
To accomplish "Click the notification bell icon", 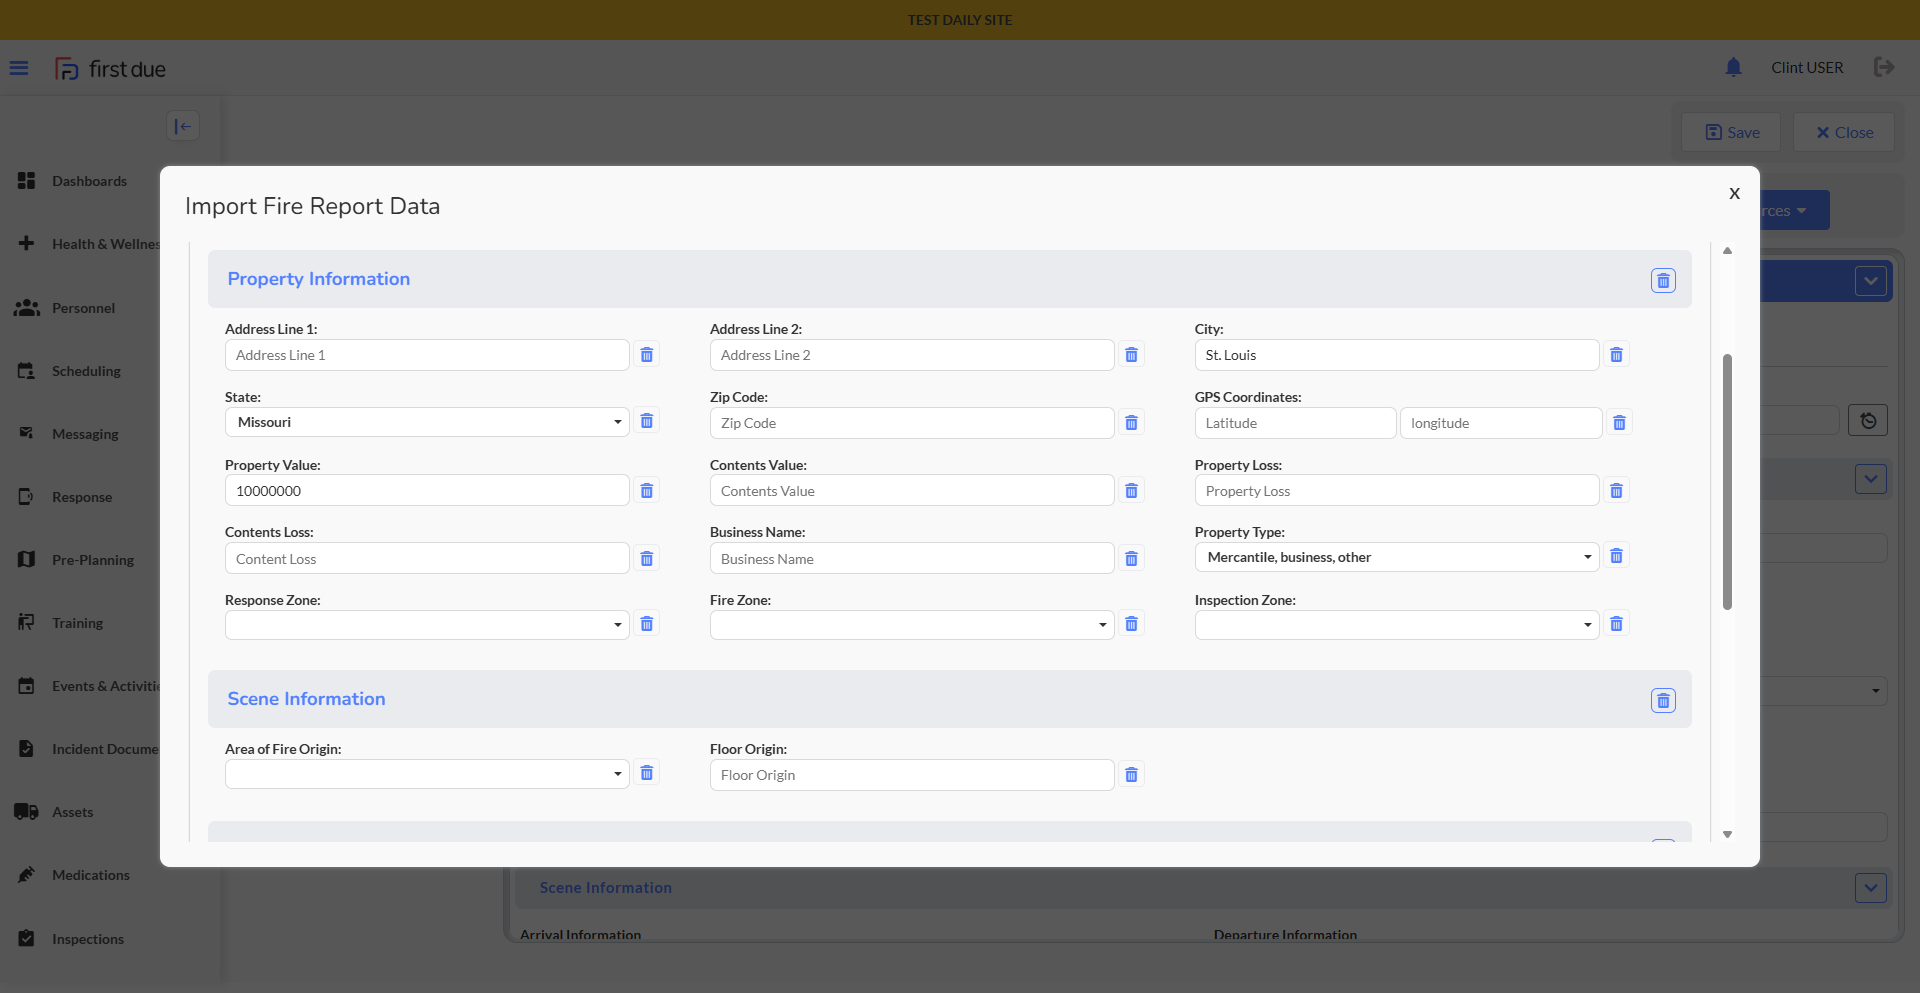I will [x=1733, y=67].
